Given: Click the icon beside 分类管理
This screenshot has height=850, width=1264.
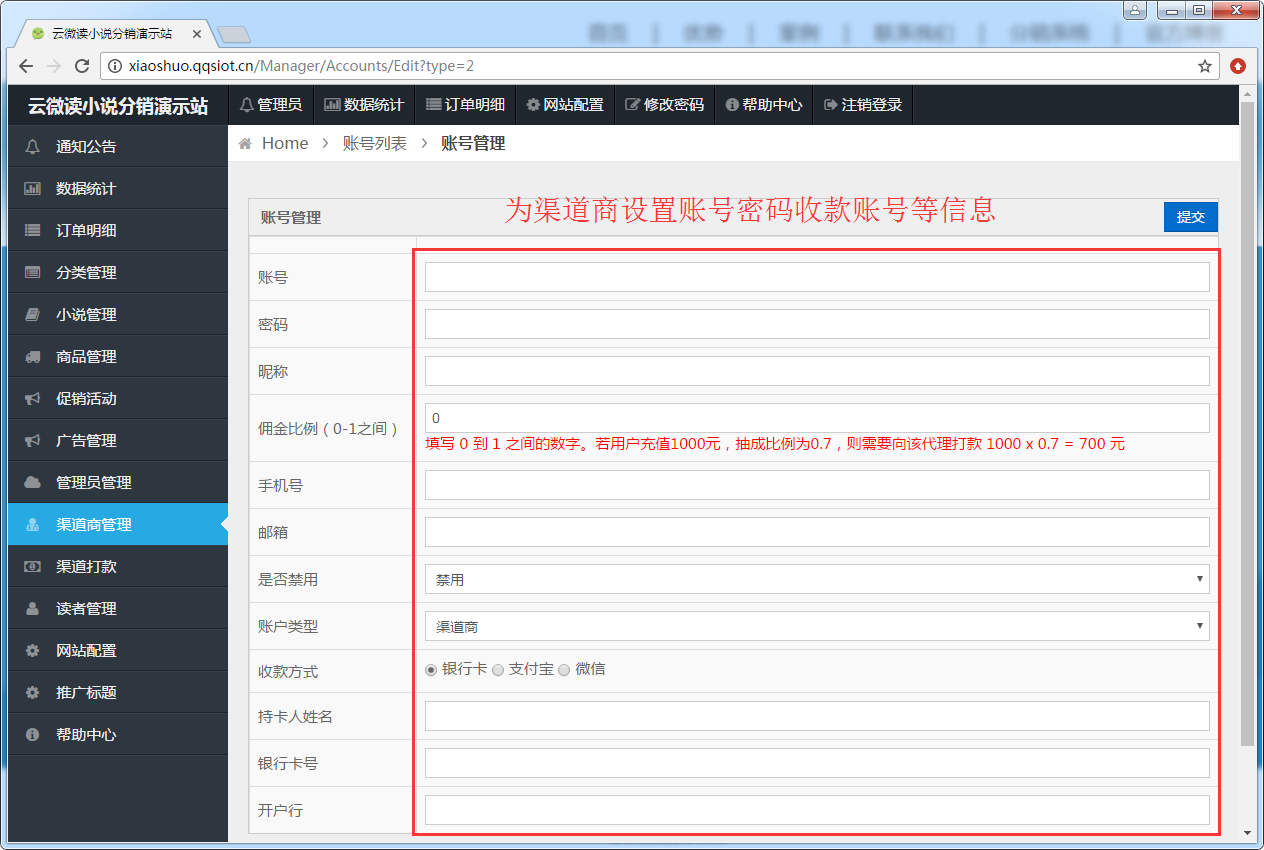Looking at the screenshot, I should [33, 272].
